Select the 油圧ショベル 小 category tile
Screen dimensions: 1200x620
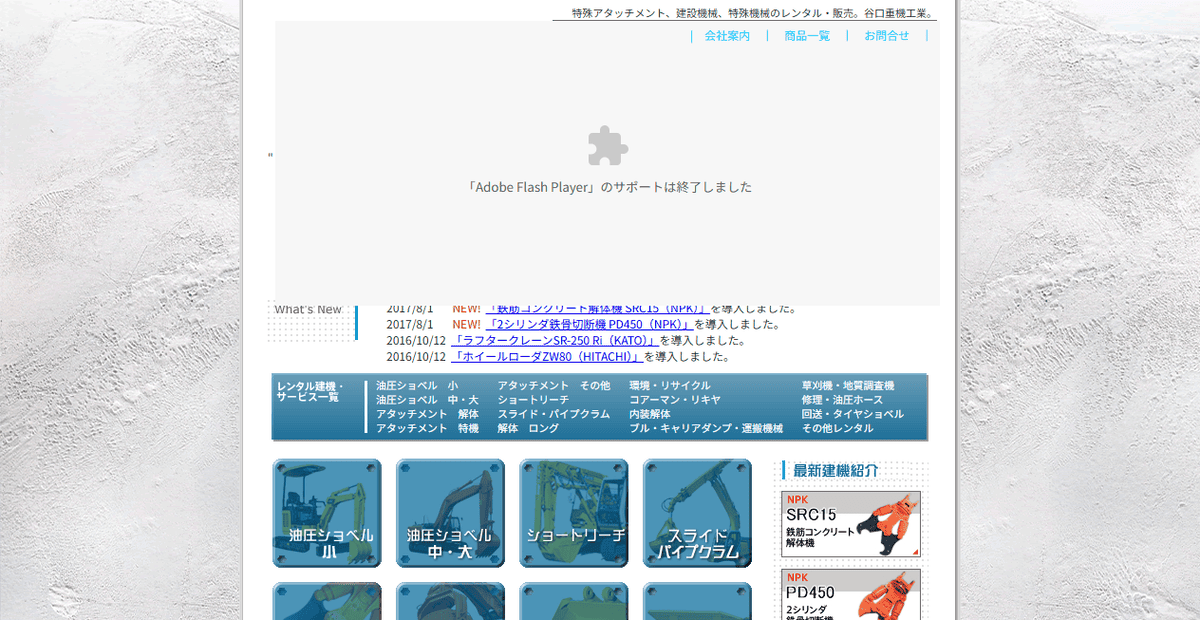[326, 513]
